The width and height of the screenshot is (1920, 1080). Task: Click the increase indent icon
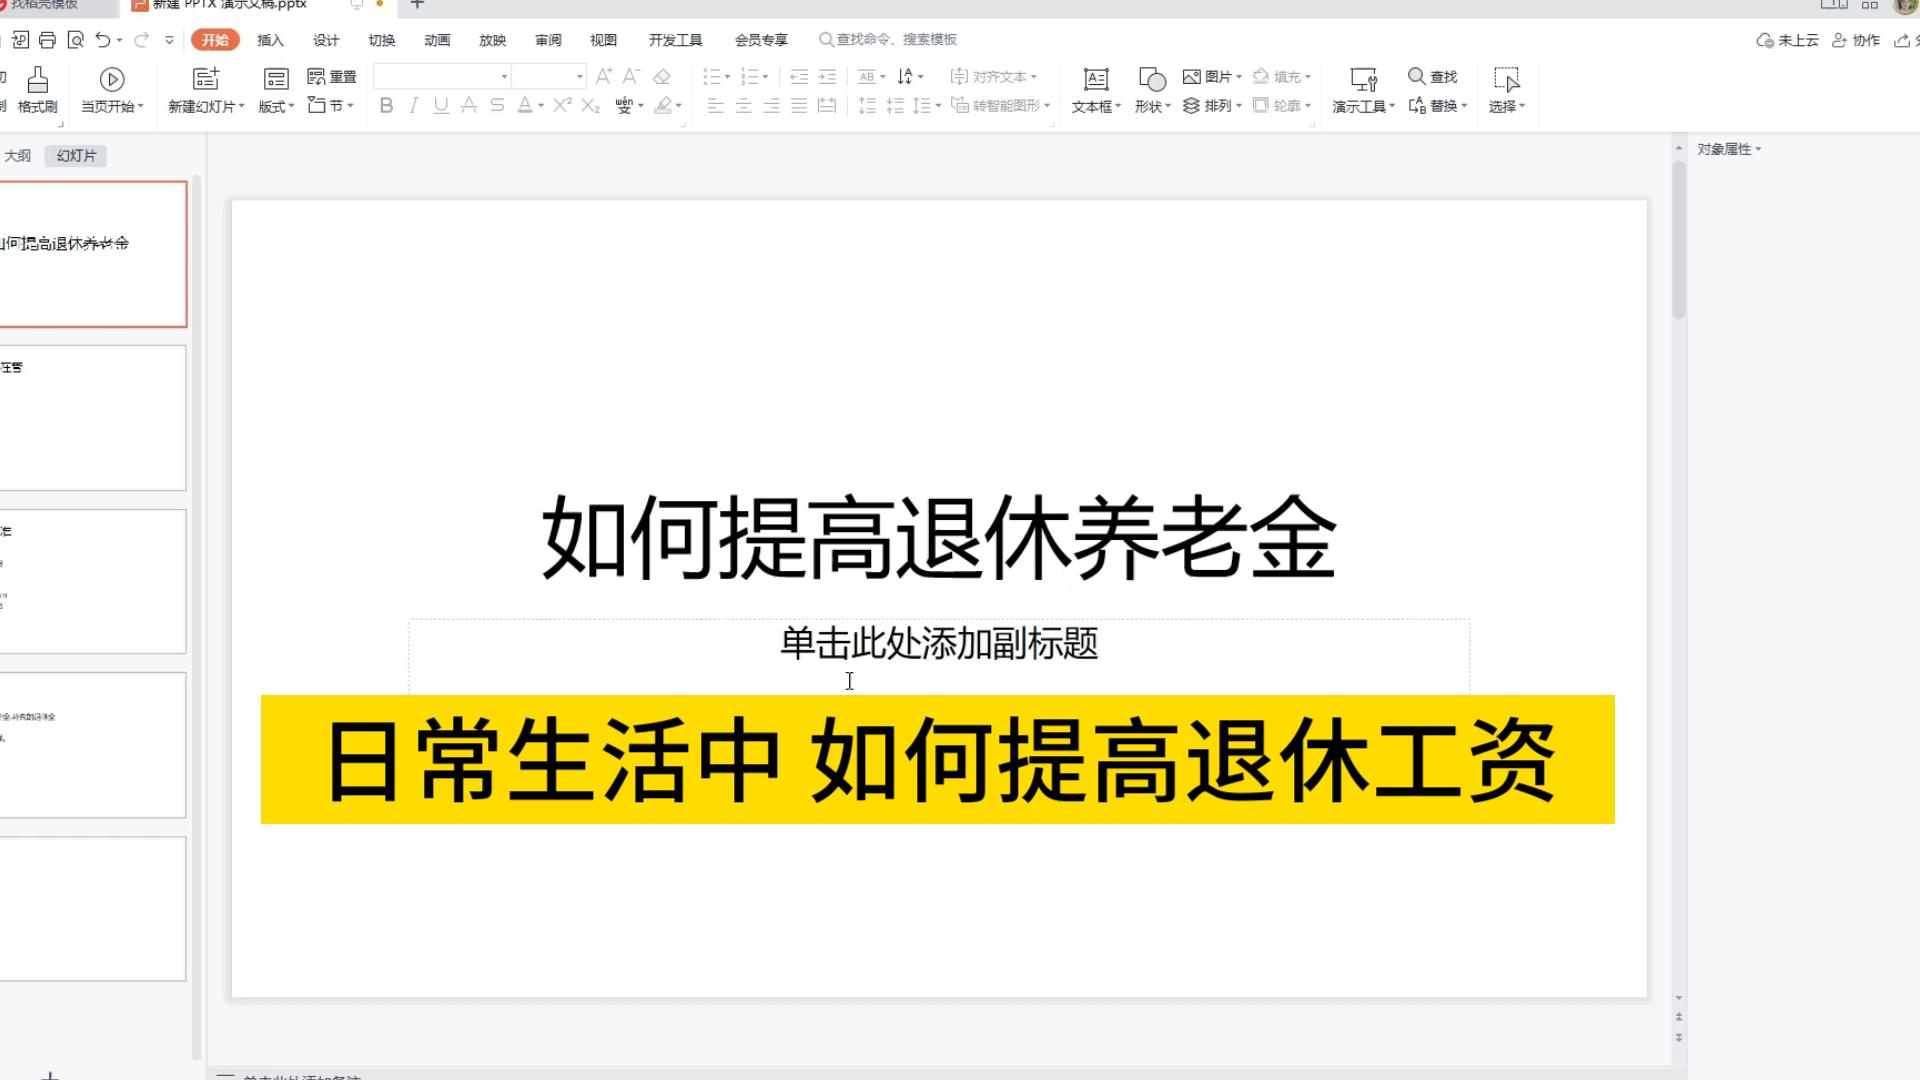click(827, 77)
